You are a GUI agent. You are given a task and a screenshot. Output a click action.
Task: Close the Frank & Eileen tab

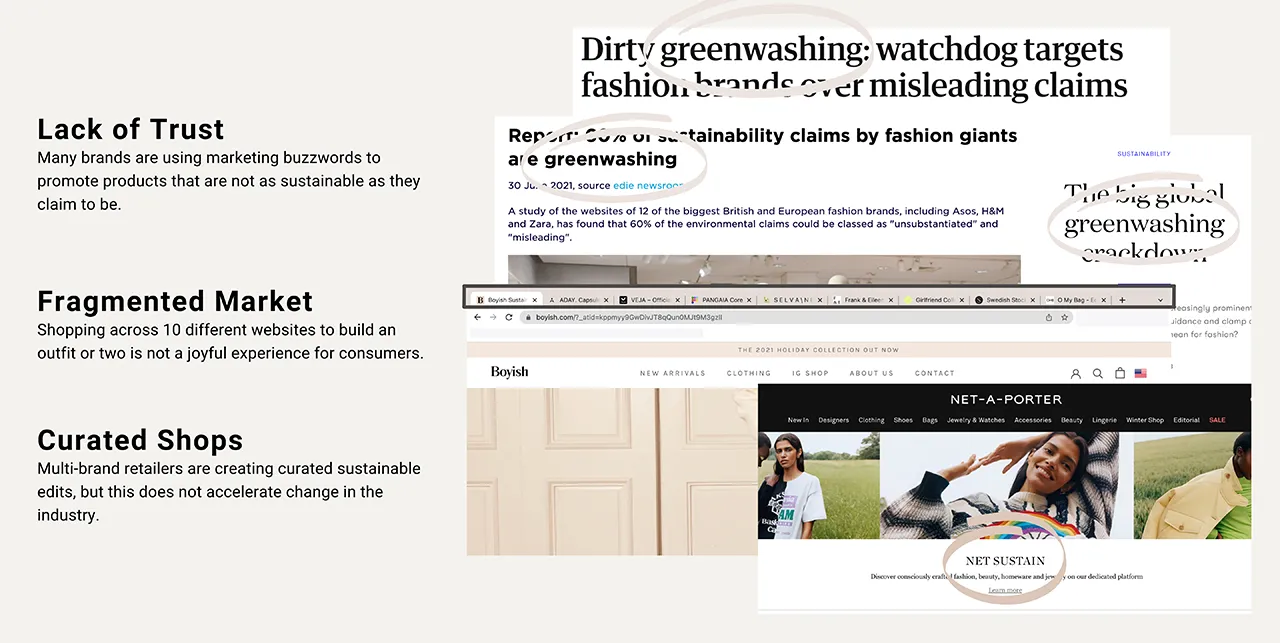(891, 299)
